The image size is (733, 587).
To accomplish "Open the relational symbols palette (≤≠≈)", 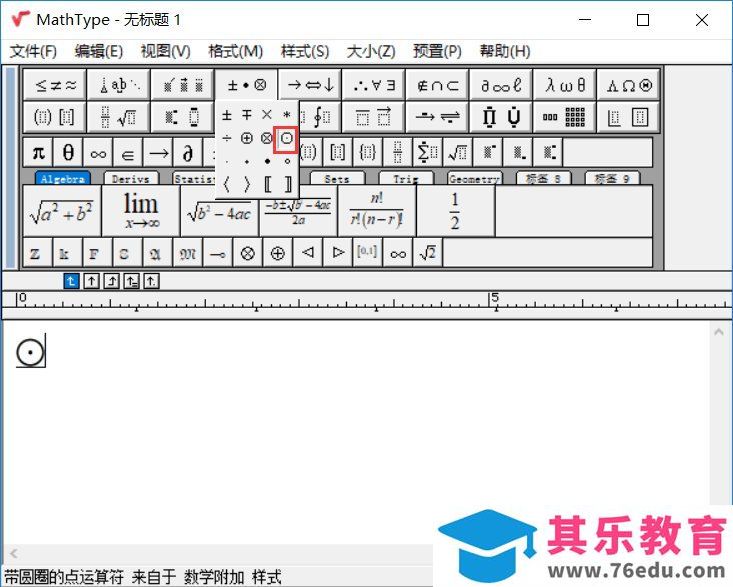I will (55, 85).
